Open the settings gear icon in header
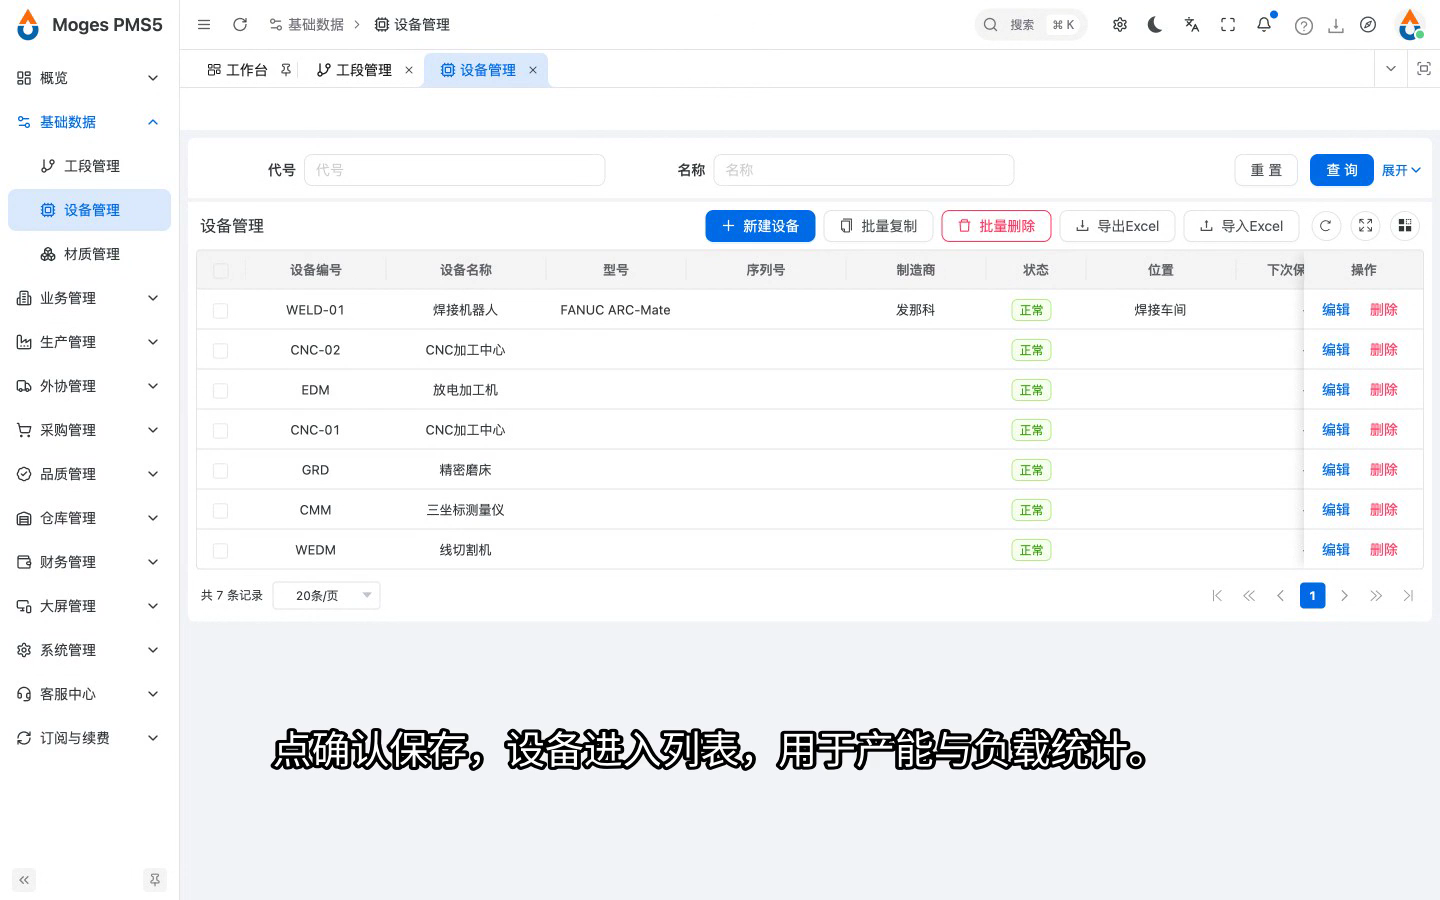Viewport: 1440px width, 900px height. click(1120, 25)
